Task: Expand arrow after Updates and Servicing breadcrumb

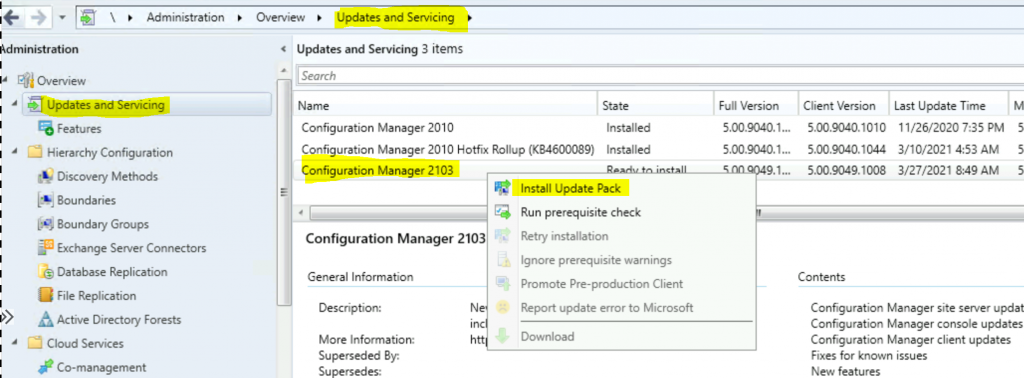Action: (470, 18)
